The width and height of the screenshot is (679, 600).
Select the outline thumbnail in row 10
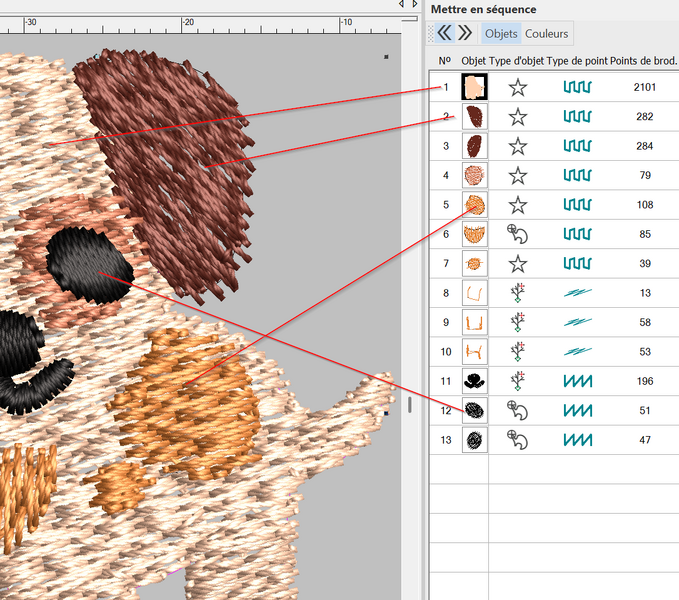pyautogui.click(x=474, y=352)
